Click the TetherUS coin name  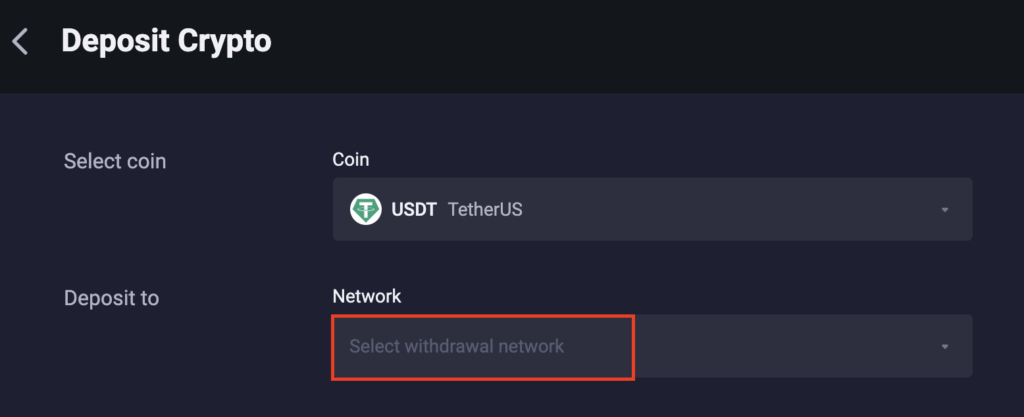485,210
